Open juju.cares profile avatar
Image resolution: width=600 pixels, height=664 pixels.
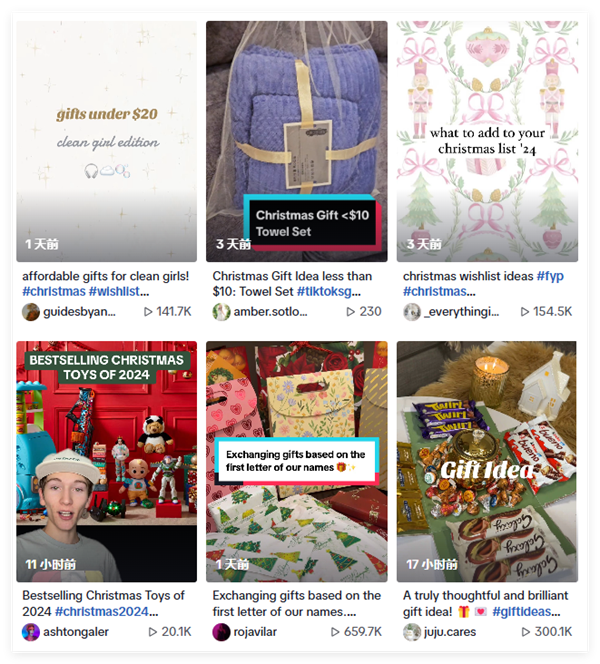pos(412,632)
